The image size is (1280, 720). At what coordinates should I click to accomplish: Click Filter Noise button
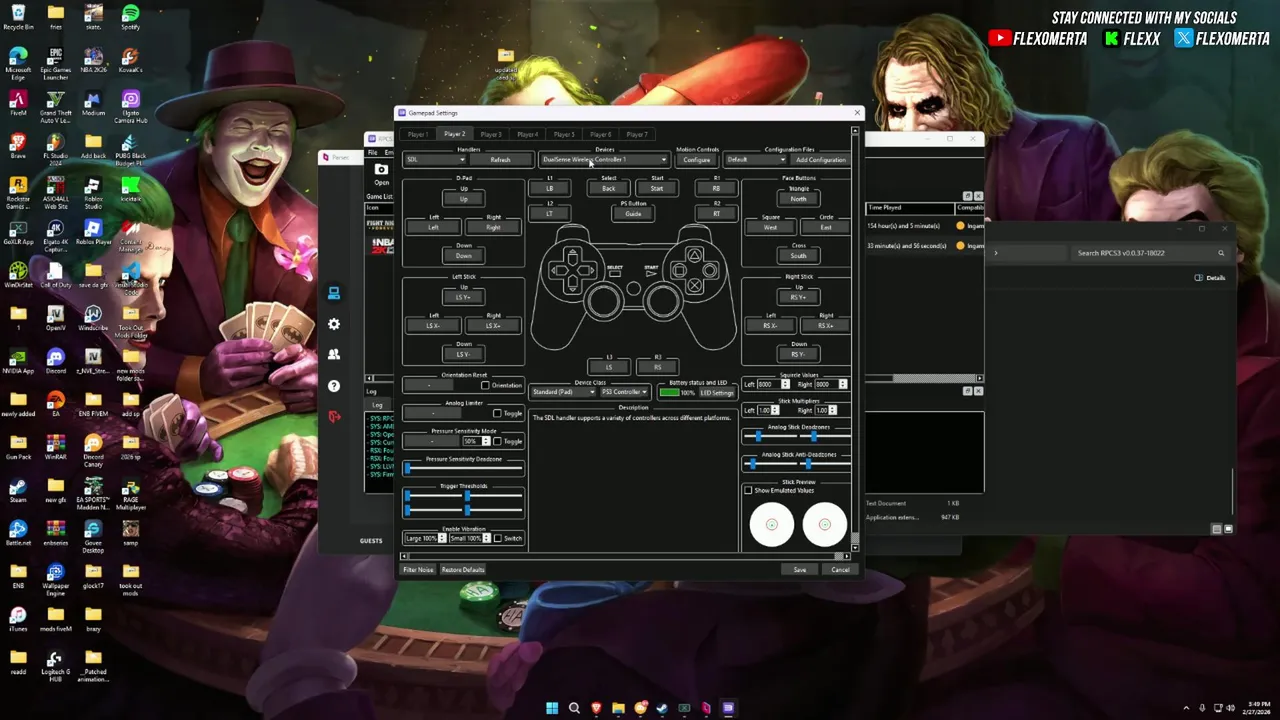418,570
